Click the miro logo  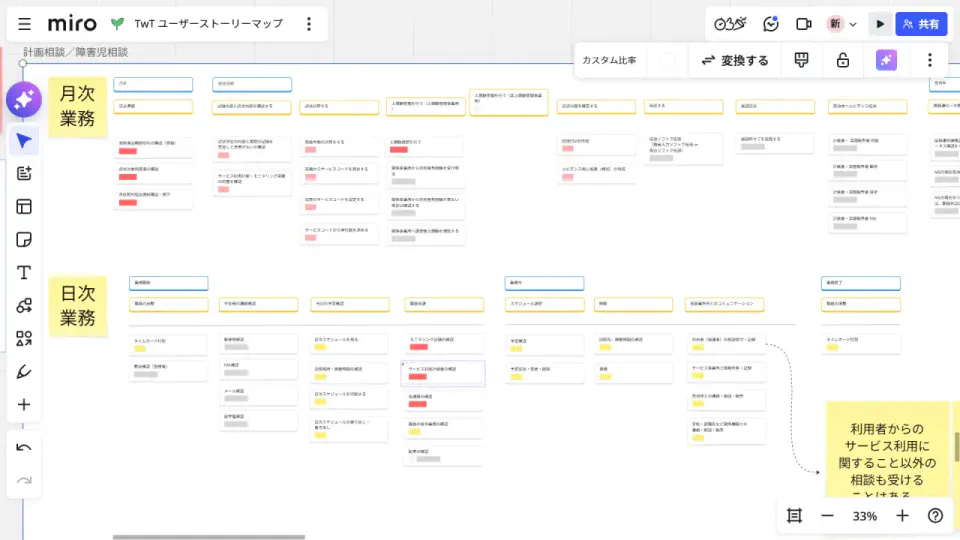pyautogui.click(x=72, y=24)
